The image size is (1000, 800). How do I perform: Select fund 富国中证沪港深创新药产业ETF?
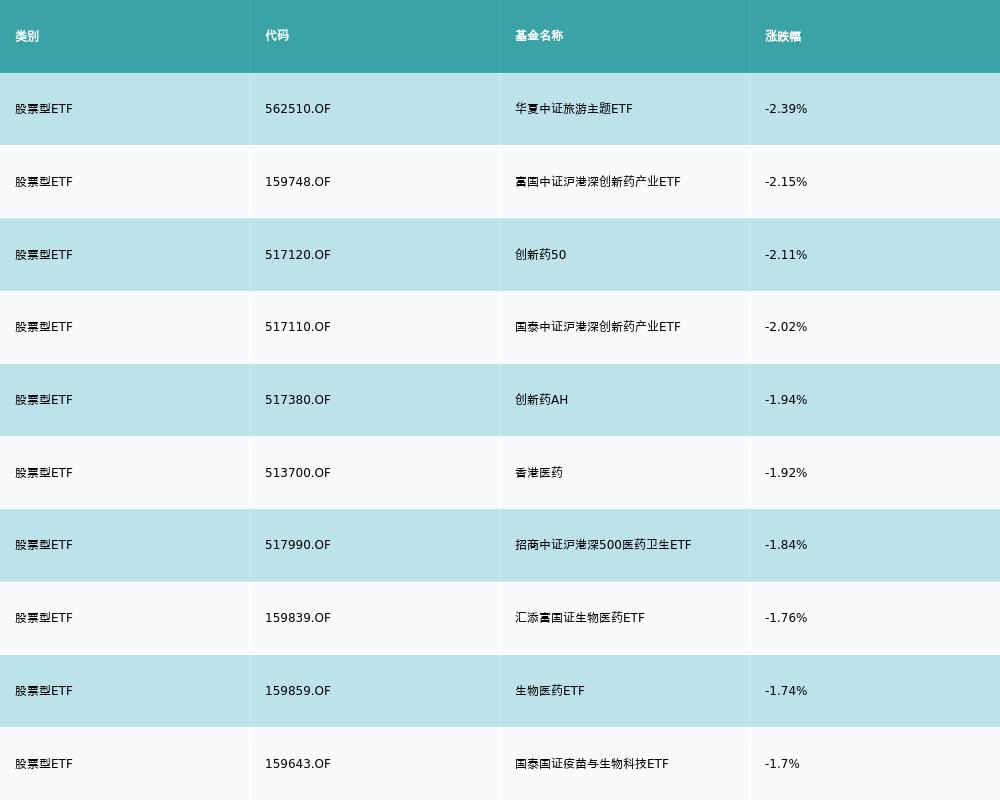click(x=596, y=182)
